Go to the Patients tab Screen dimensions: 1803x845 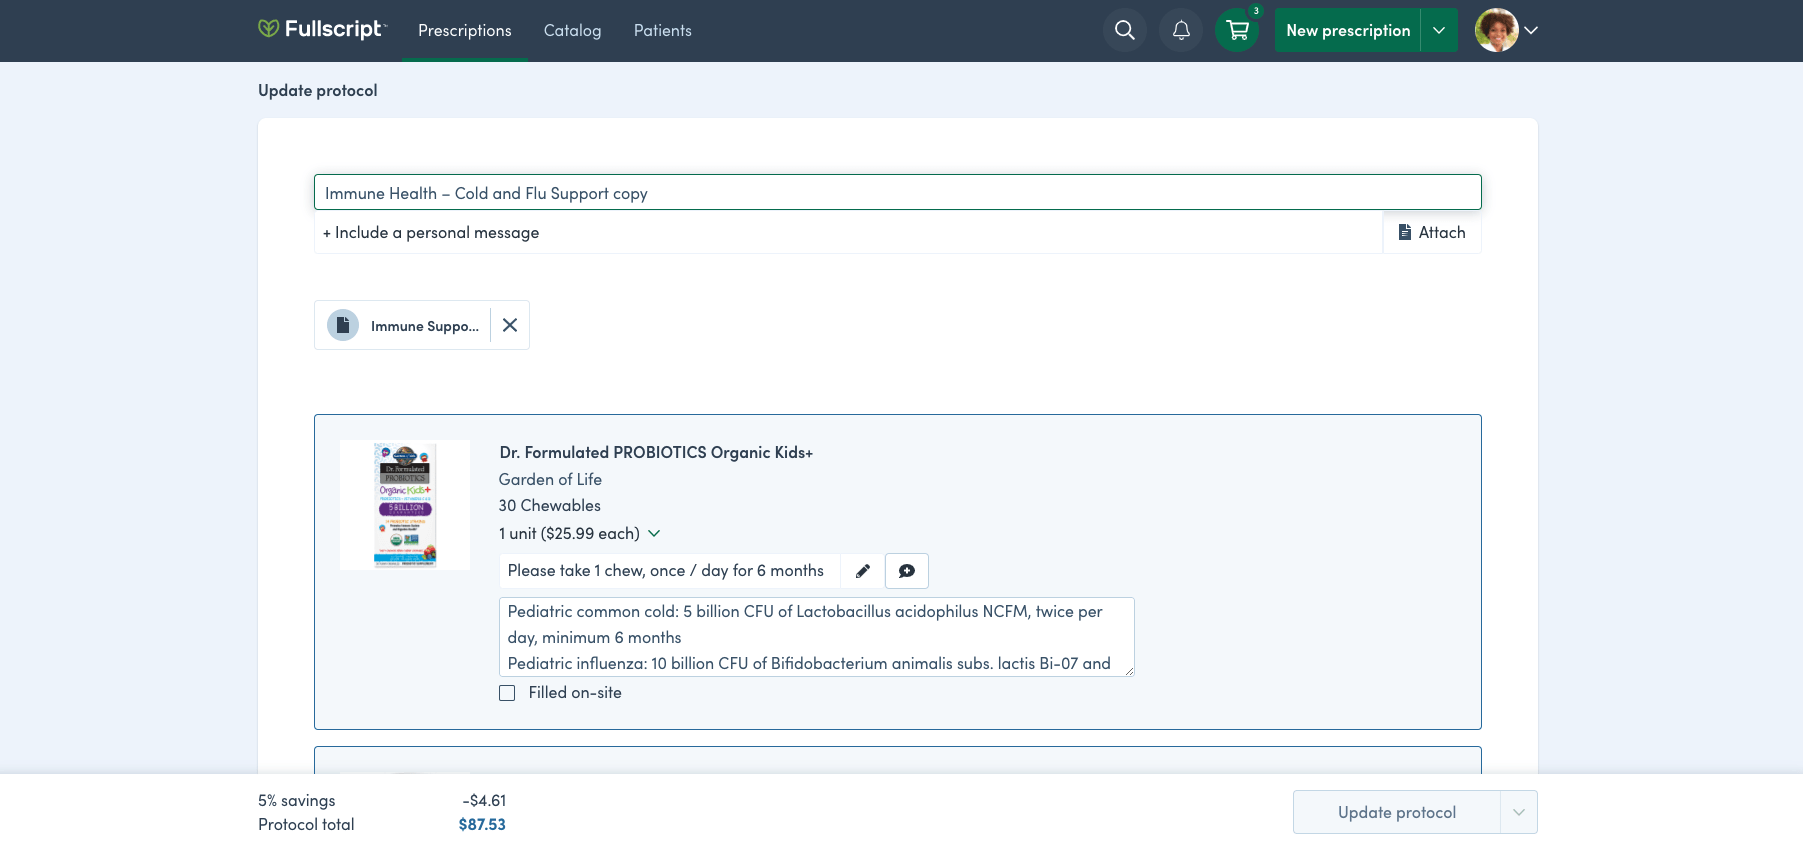pyautogui.click(x=662, y=30)
